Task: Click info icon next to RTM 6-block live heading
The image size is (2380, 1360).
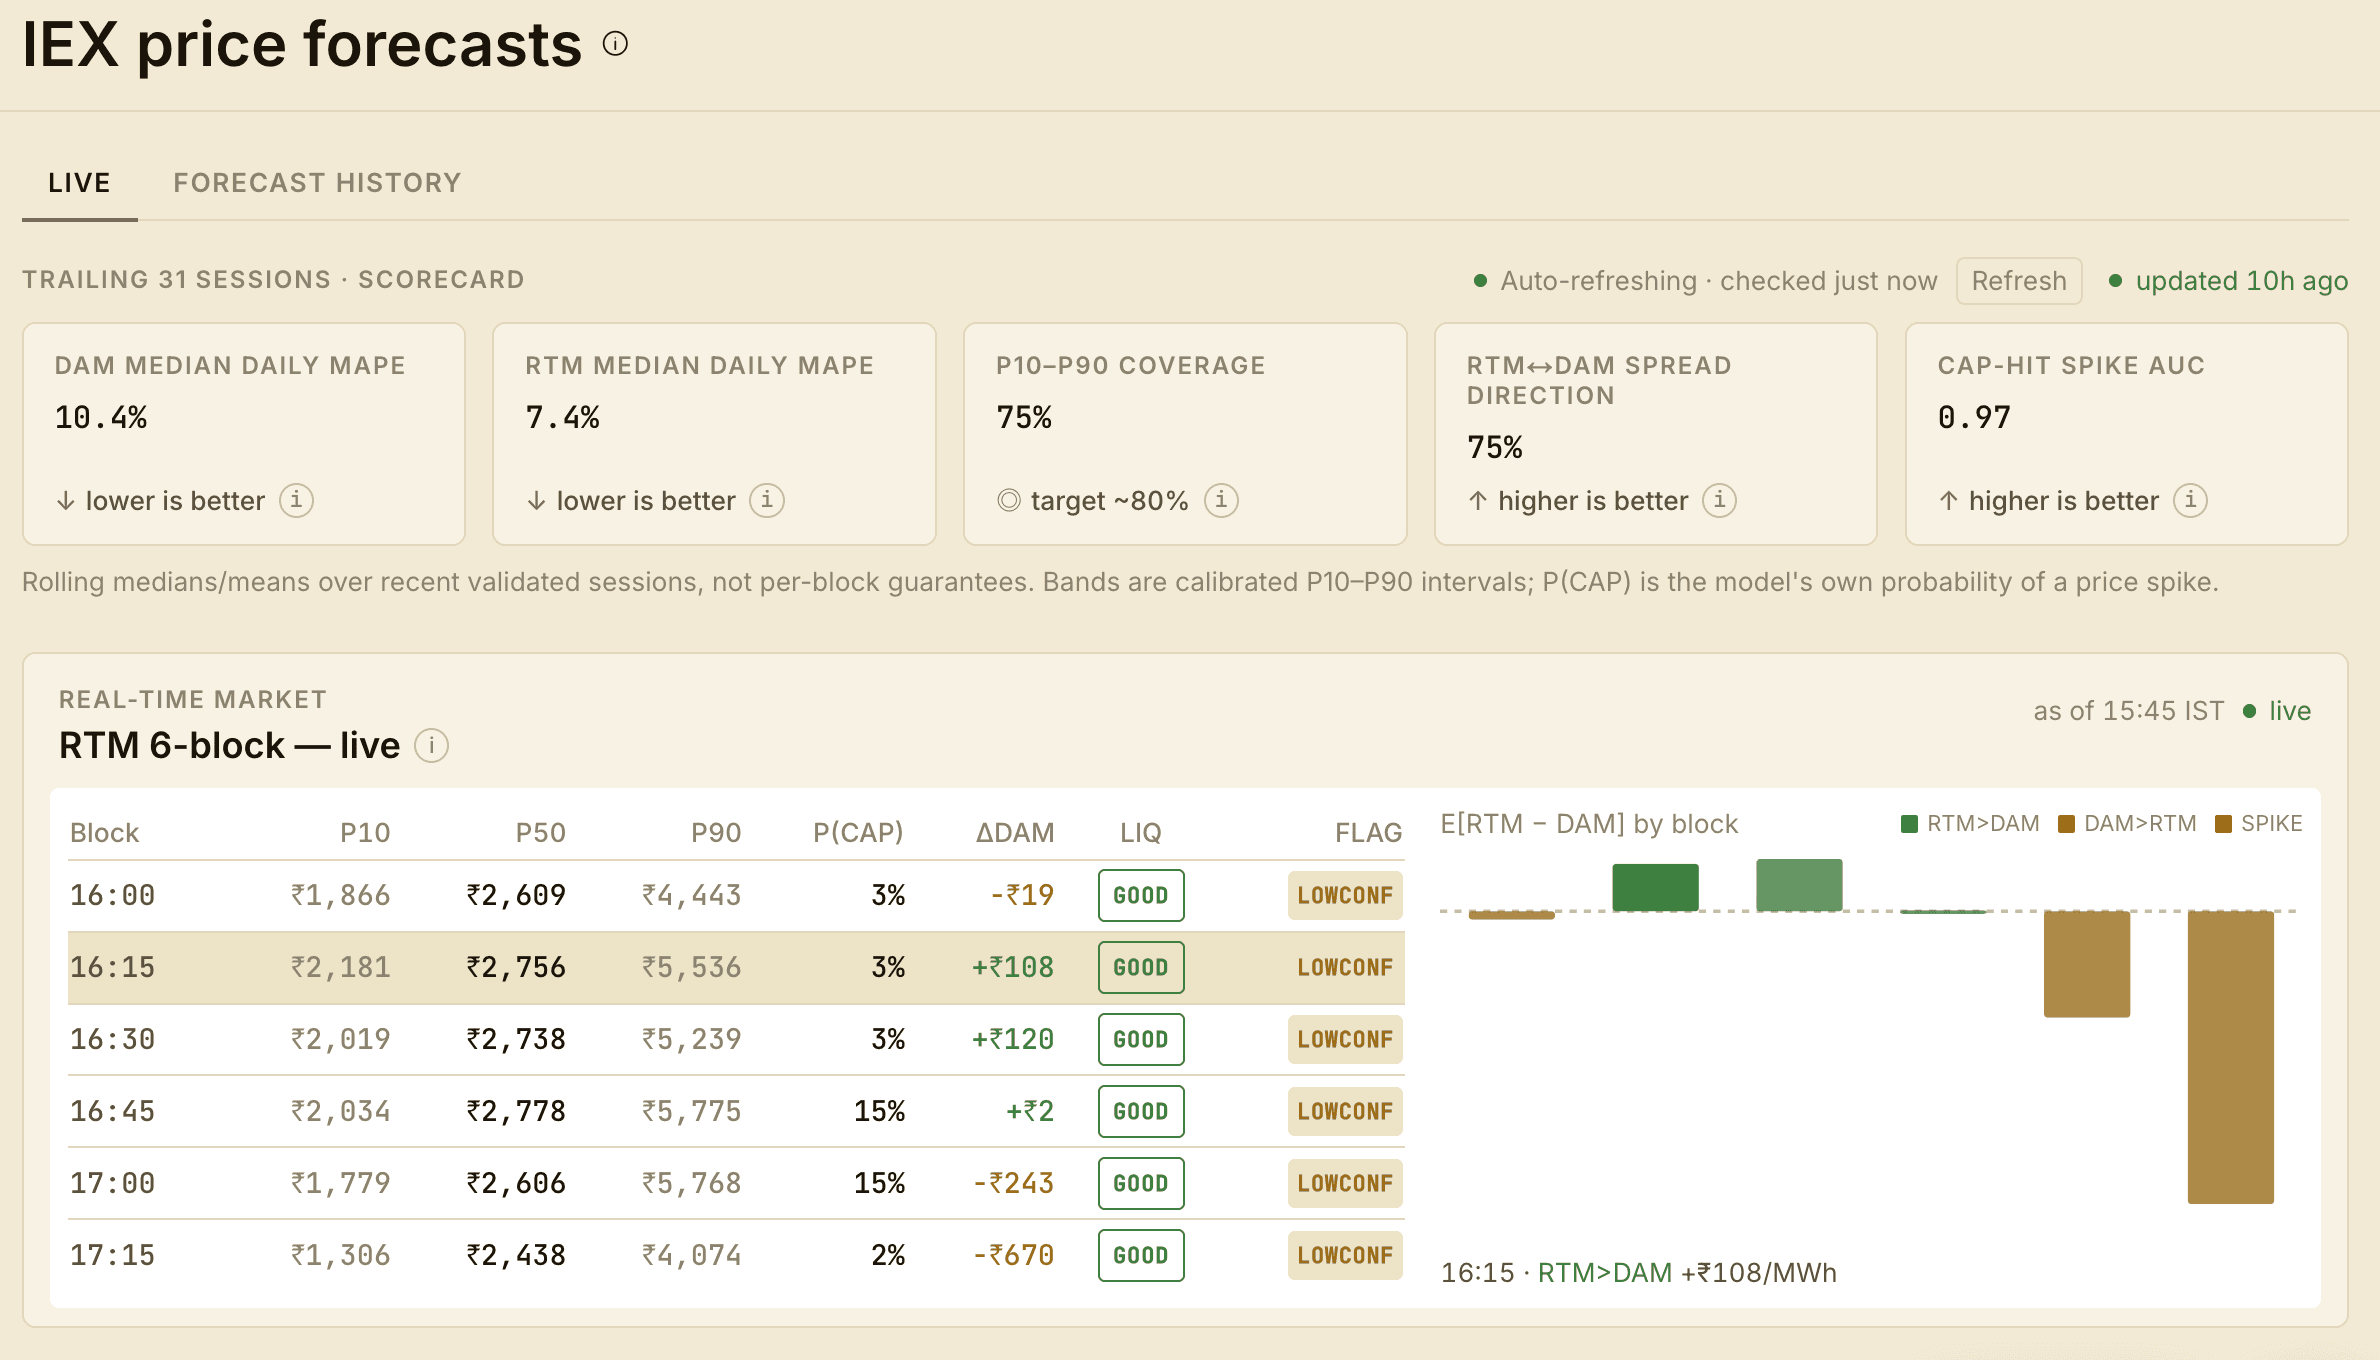Action: pyautogui.click(x=431, y=746)
